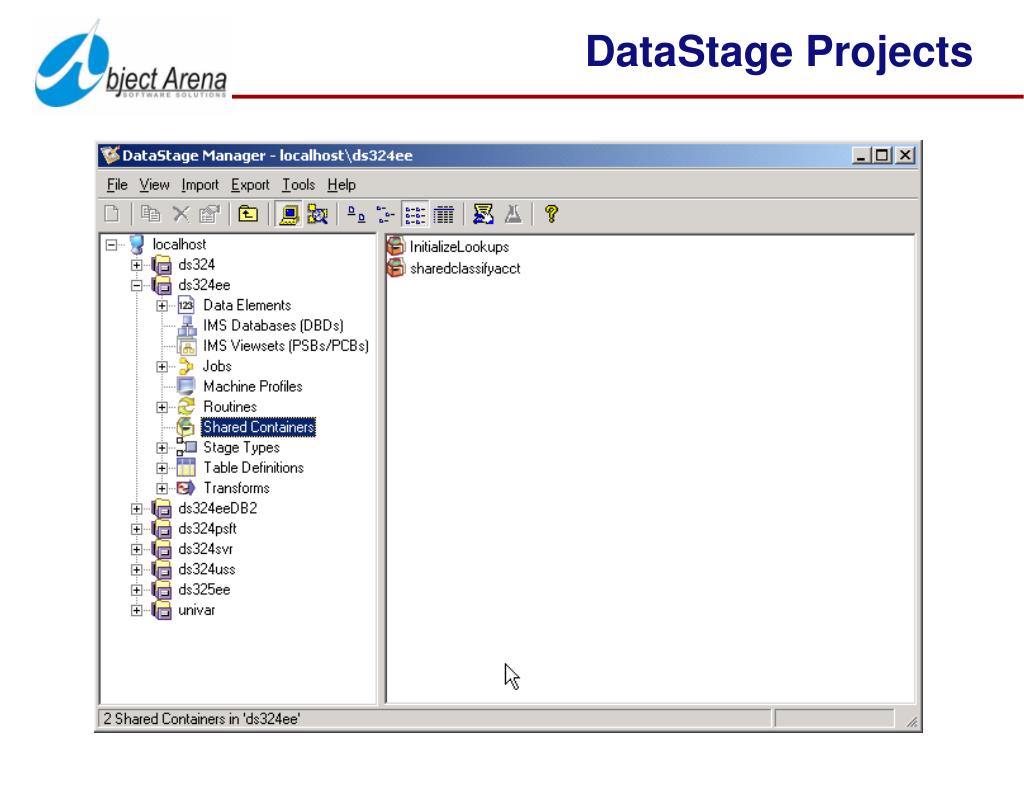
Task: Expand the ds324psft project node
Action: pos(136,529)
